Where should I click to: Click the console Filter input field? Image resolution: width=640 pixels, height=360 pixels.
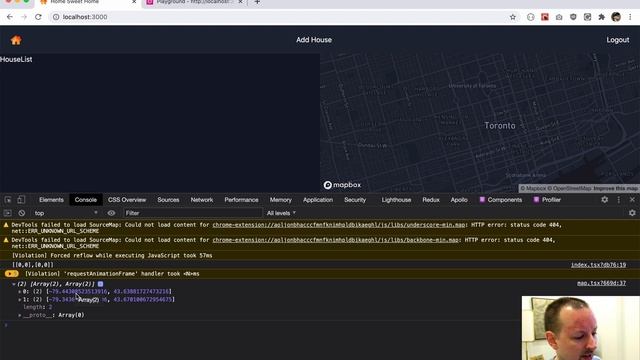pyautogui.click(x=192, y=213)
